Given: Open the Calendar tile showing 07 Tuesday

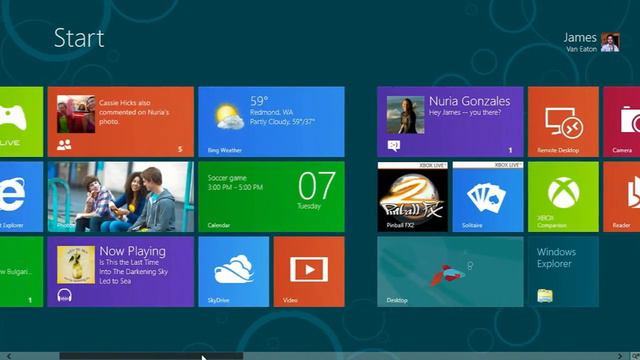Looking at the screenshot, I should tap(271, 197).
